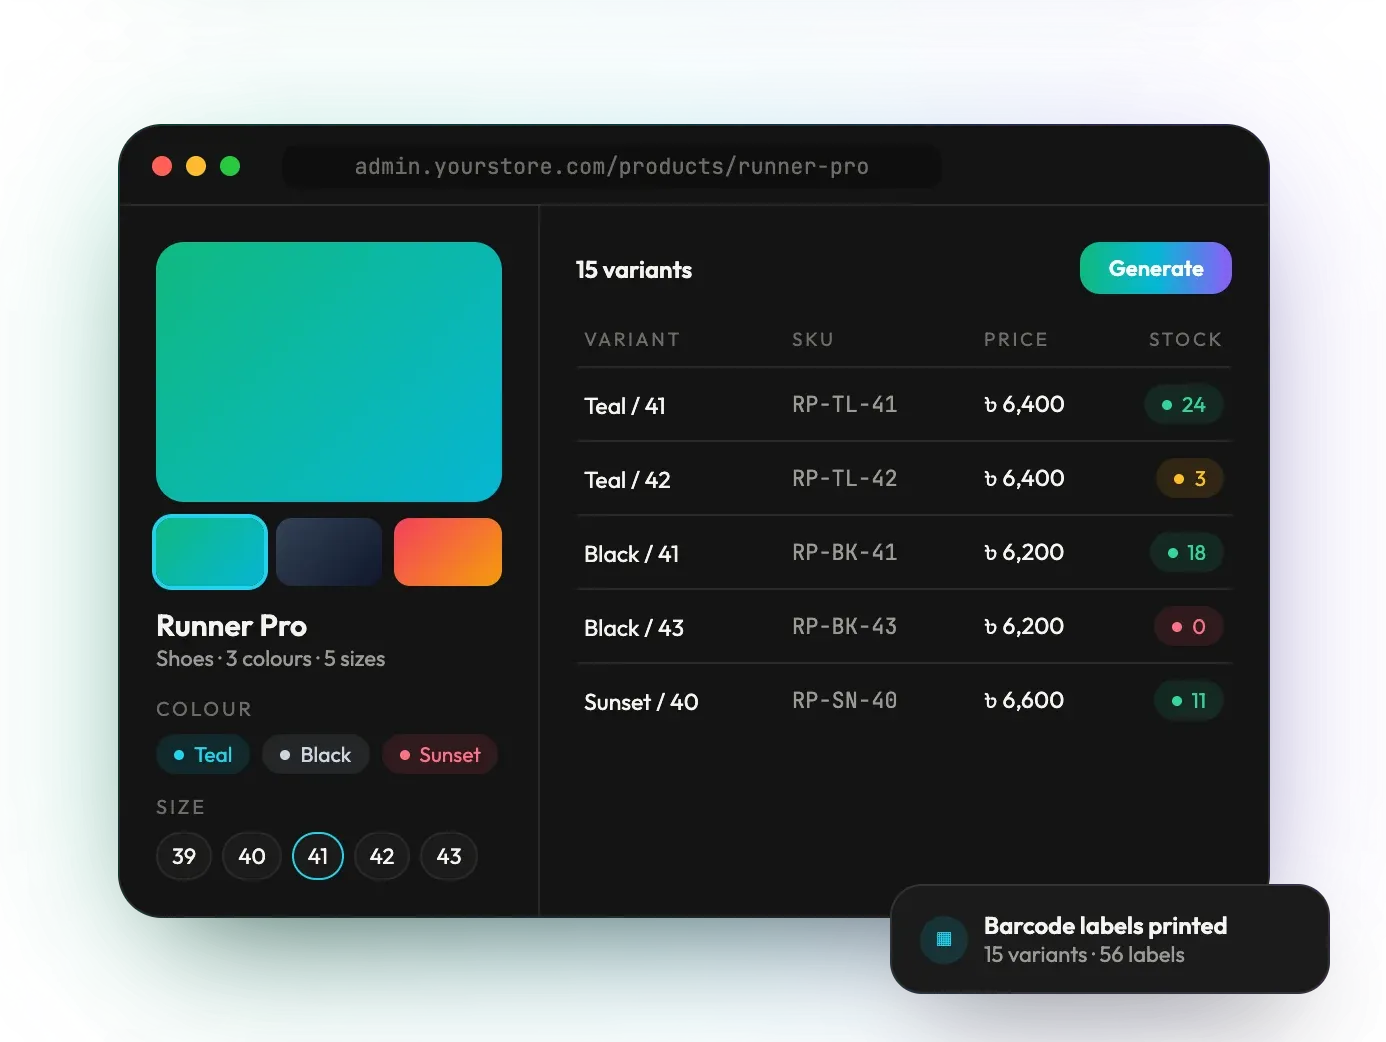
Task: Click the PRICE column header
Action: [x=1016, y=340]
